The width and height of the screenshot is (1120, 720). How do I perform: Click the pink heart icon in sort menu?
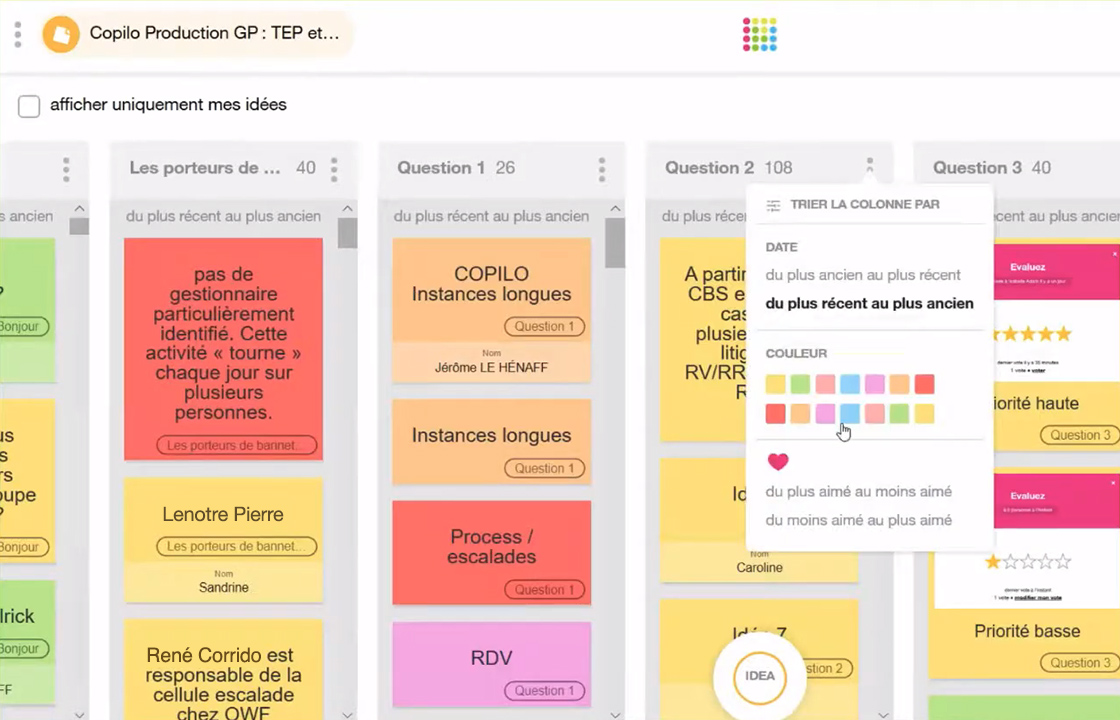(778, 461)
